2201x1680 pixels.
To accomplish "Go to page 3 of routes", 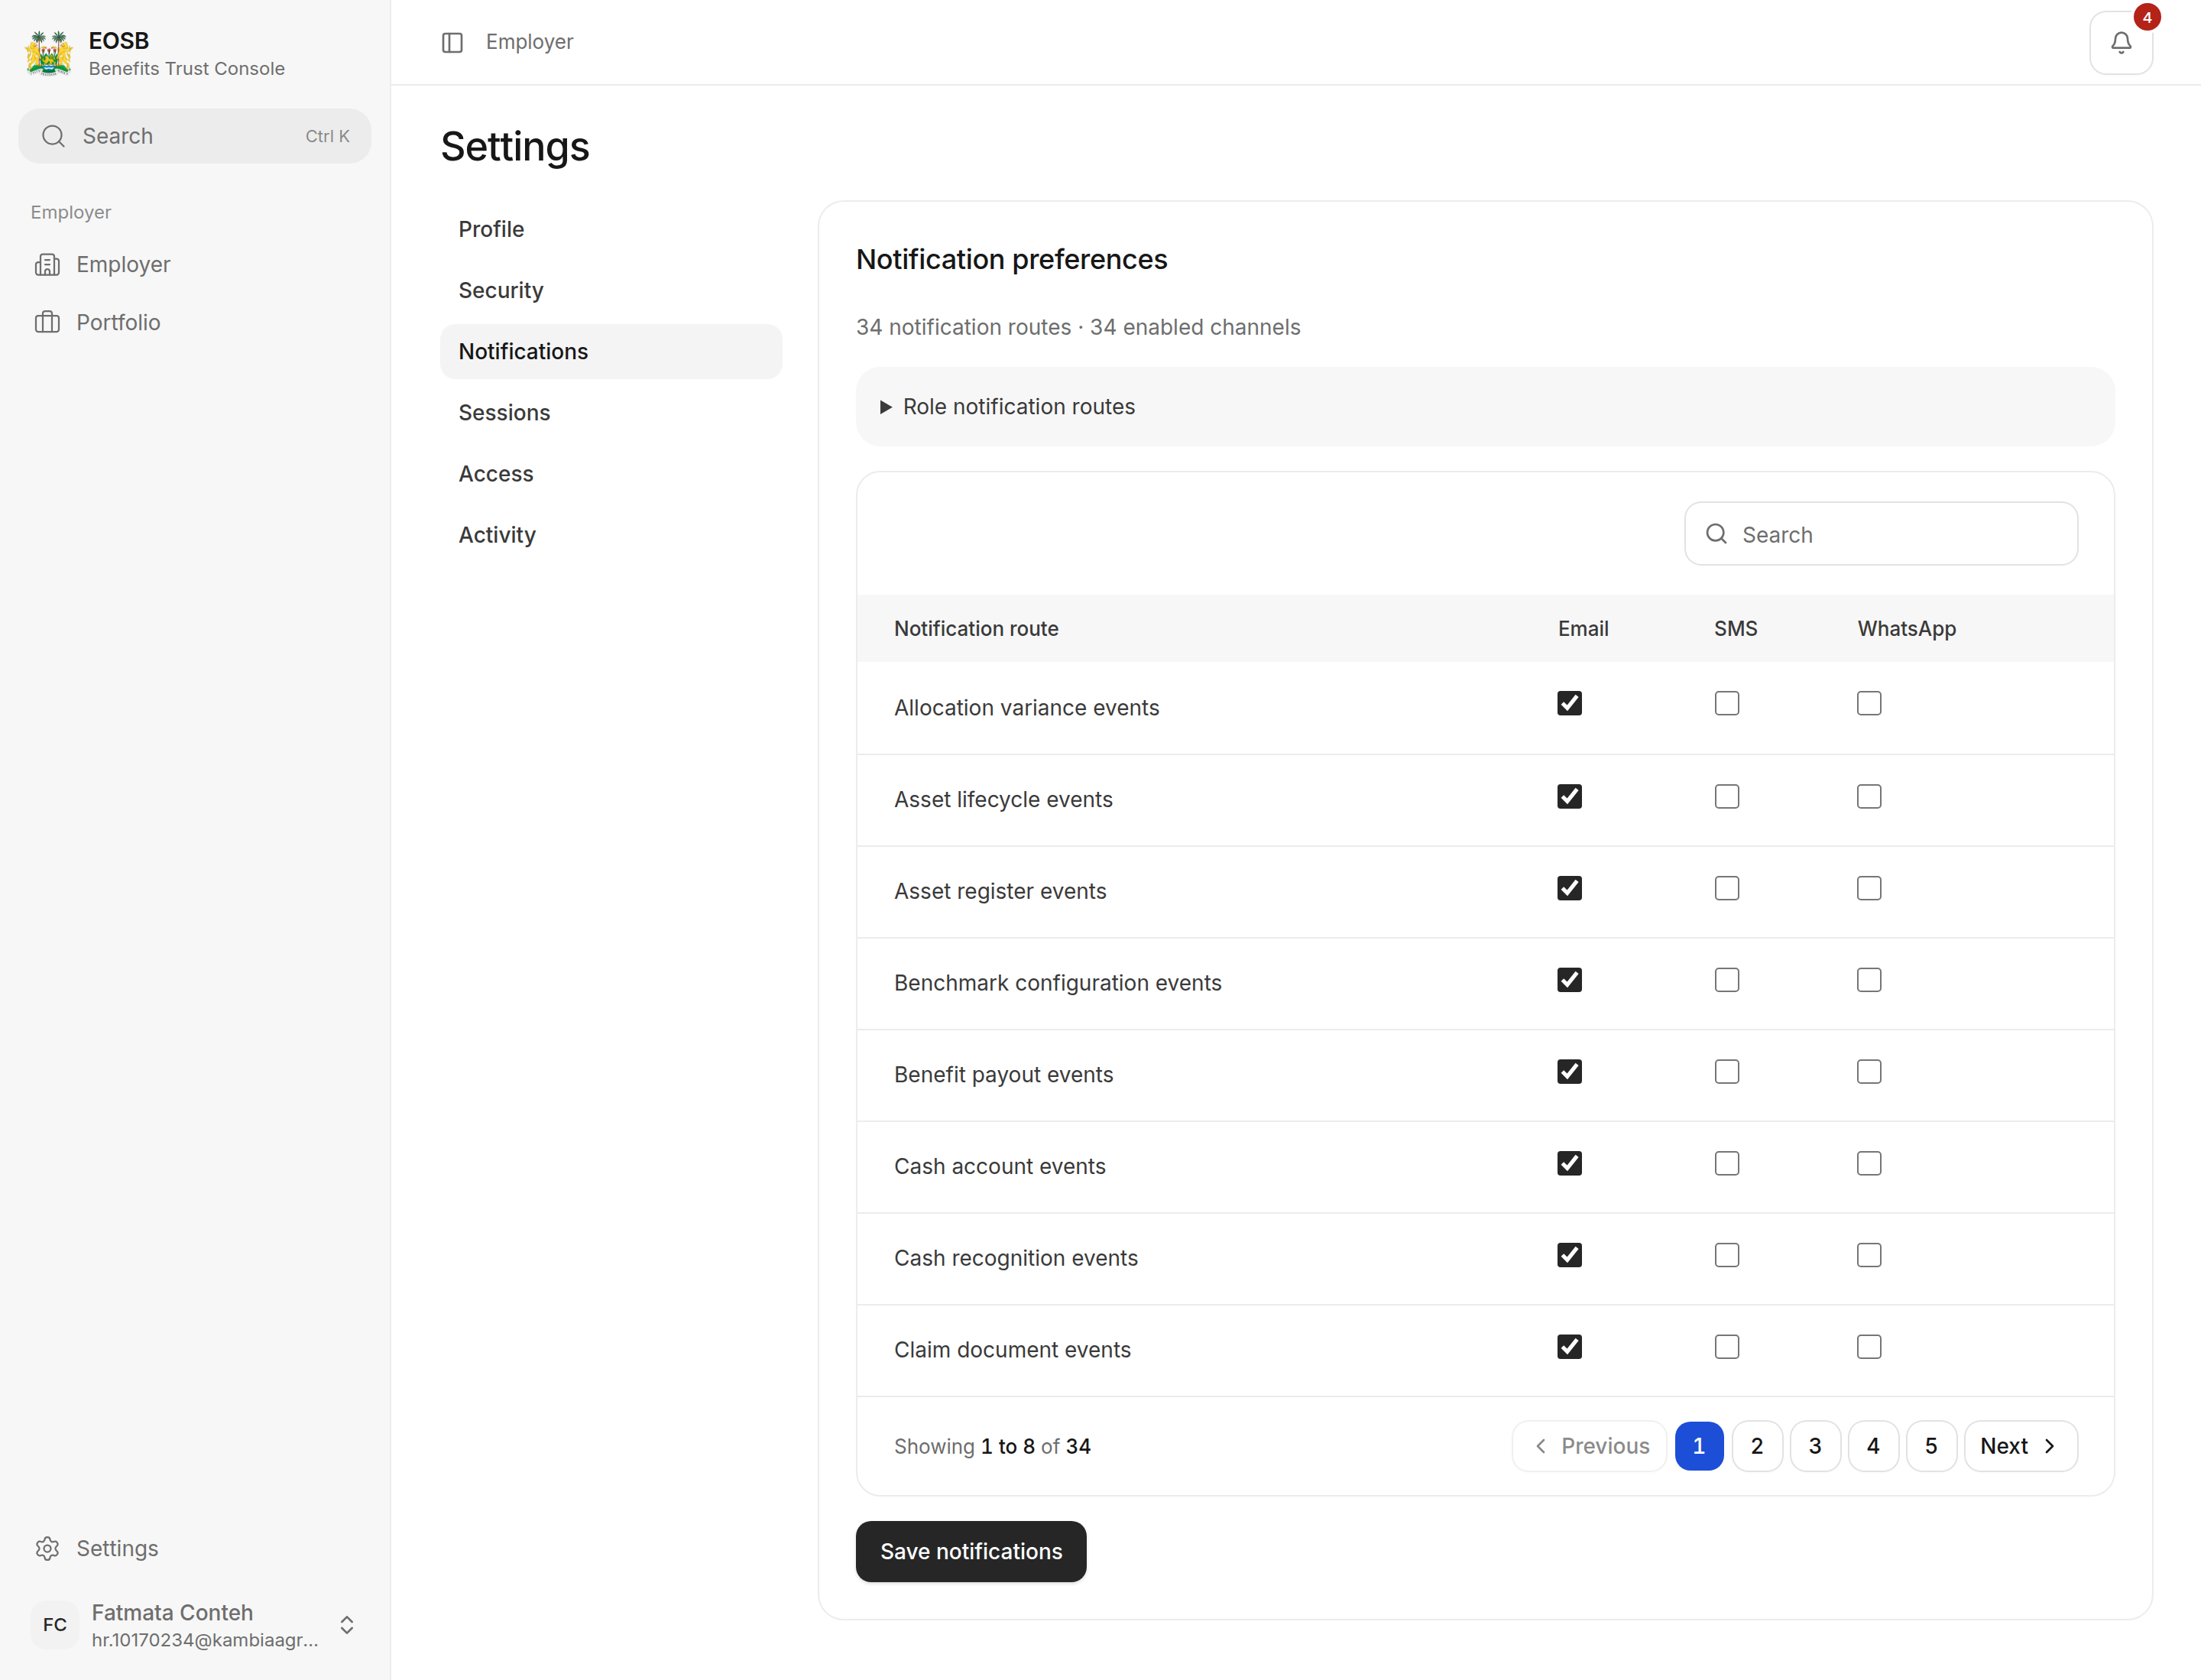I will [x=1814, y=1446].
